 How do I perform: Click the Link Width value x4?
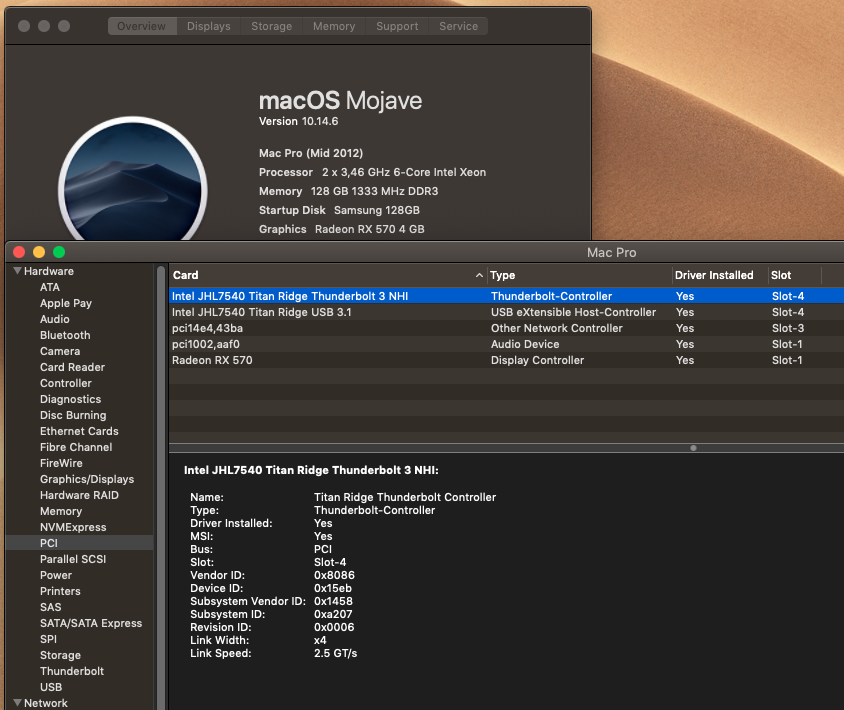tap(320, 640)
